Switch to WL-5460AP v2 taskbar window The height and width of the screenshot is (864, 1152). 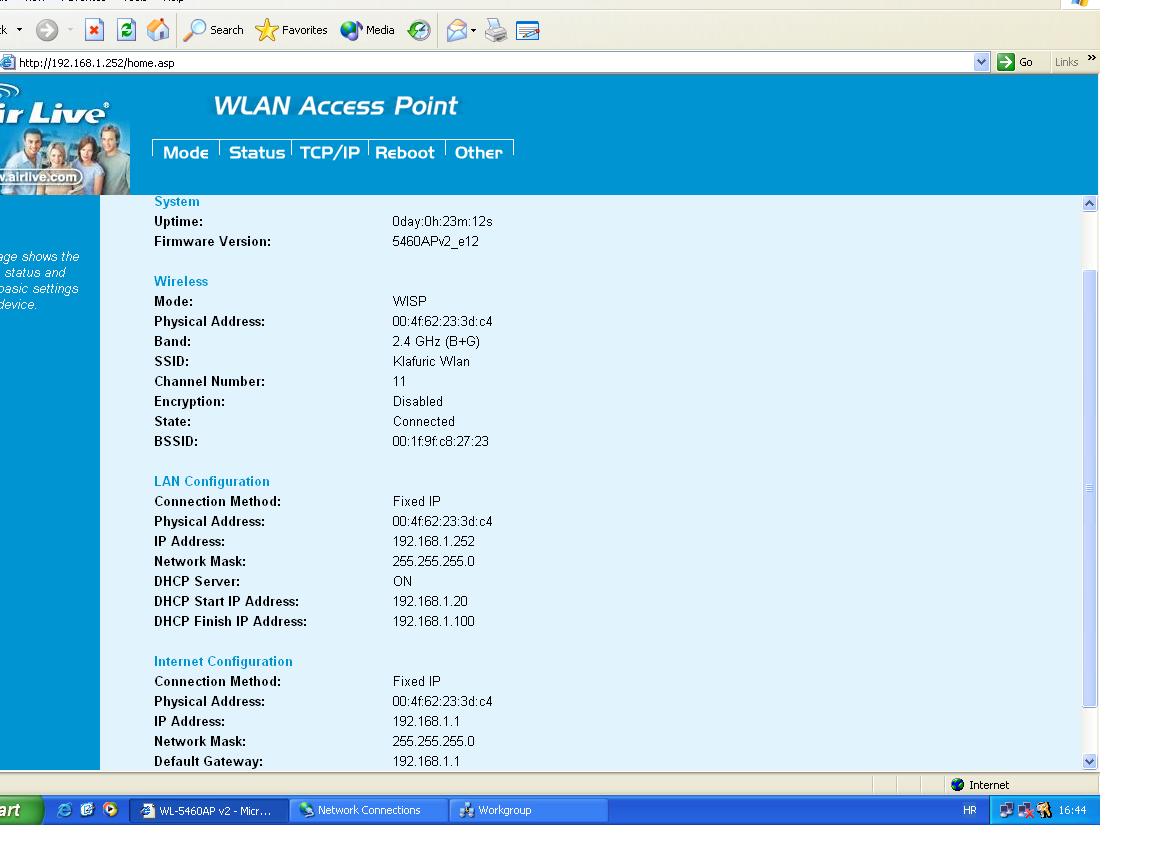[207, 810]
